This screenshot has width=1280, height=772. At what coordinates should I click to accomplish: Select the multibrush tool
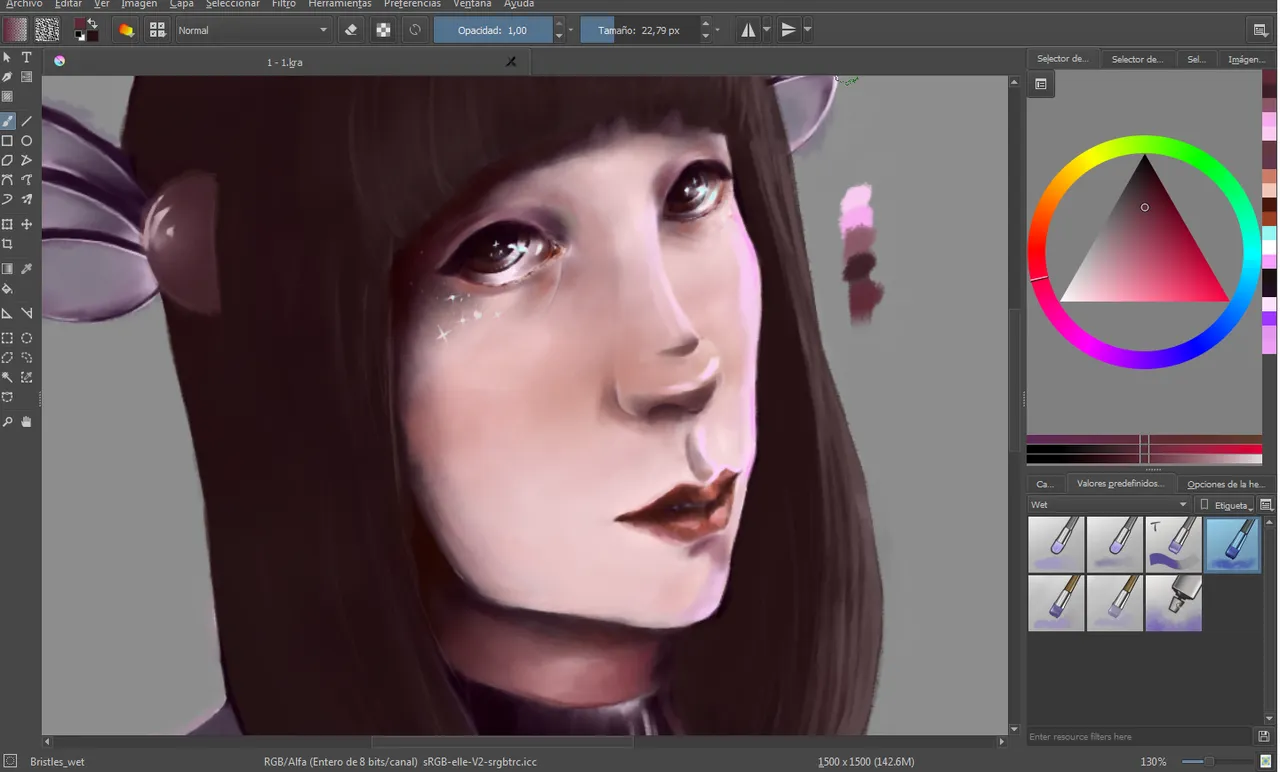click(x=27, y=200)
